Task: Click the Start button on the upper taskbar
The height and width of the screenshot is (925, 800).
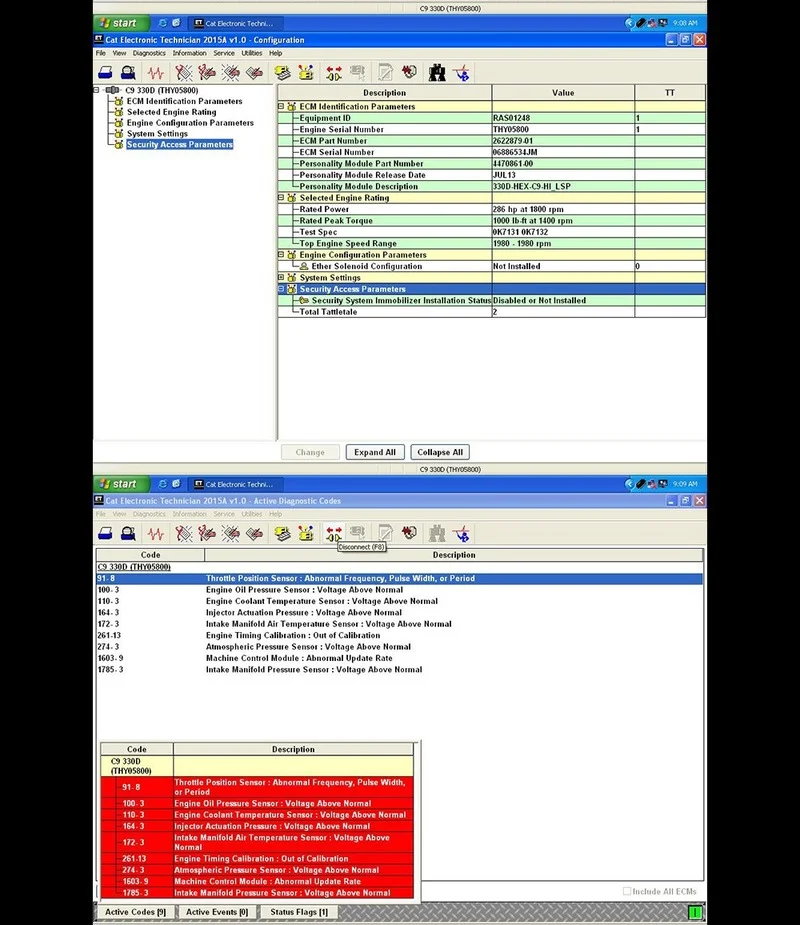Action: click(x=121, y=23)
